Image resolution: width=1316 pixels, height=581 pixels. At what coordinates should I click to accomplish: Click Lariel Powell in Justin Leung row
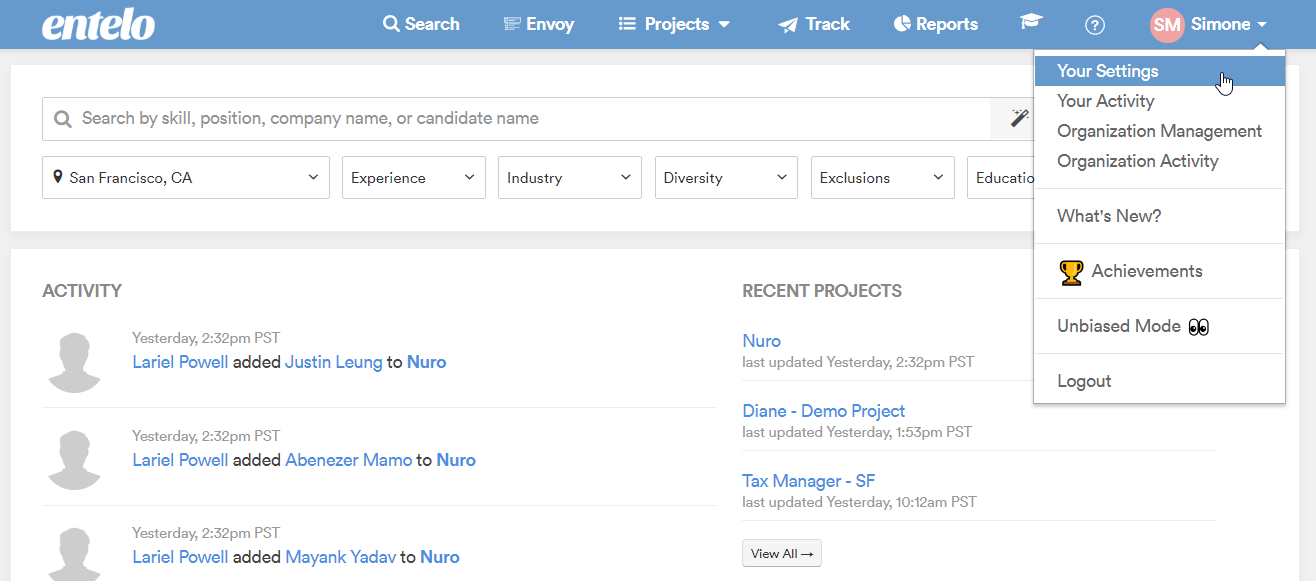pyautogui.click(x=180, y=362)
